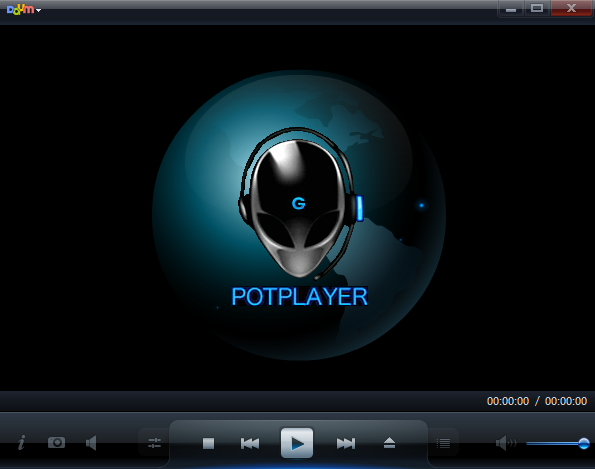Skip to the next track

pyautogui.click(x=346, y=443)
